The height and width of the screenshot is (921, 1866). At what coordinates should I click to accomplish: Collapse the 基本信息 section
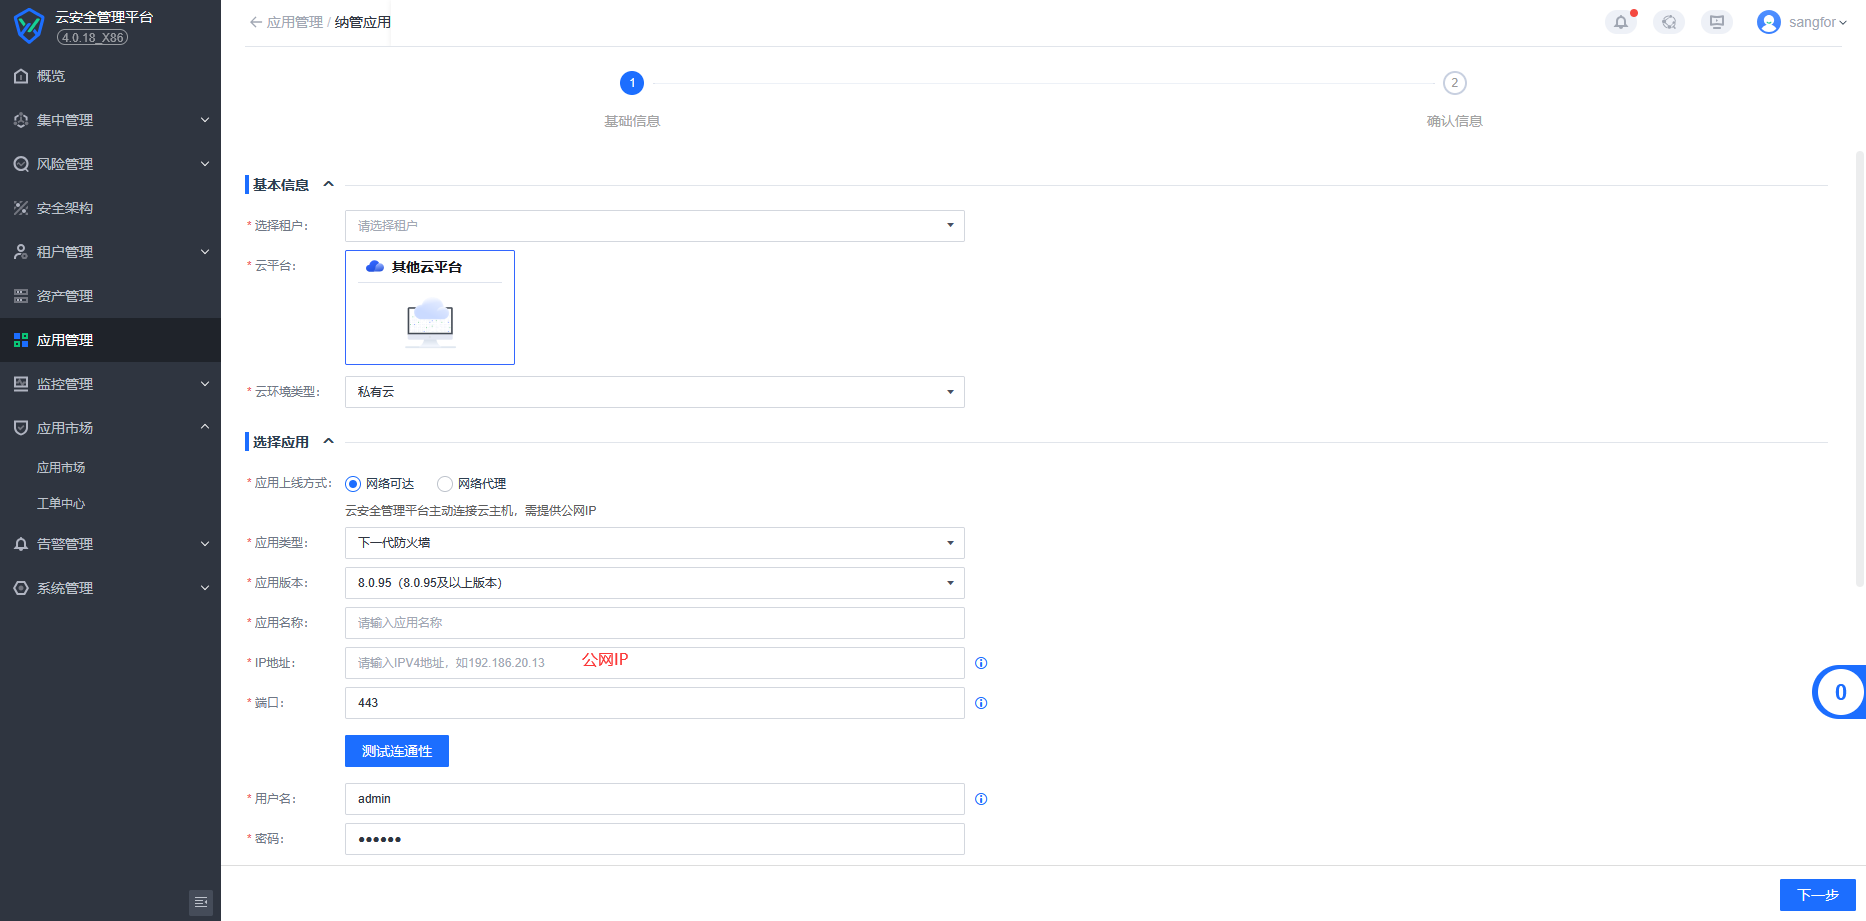328,185
